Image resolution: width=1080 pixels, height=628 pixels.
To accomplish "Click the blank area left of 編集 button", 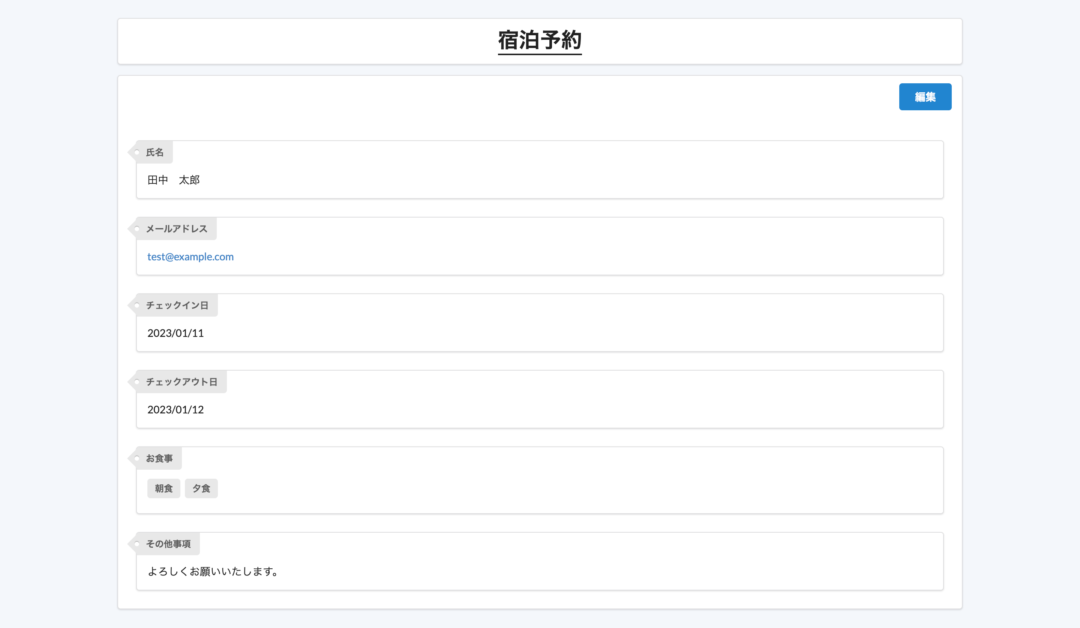I will click(x=500, y=97).
